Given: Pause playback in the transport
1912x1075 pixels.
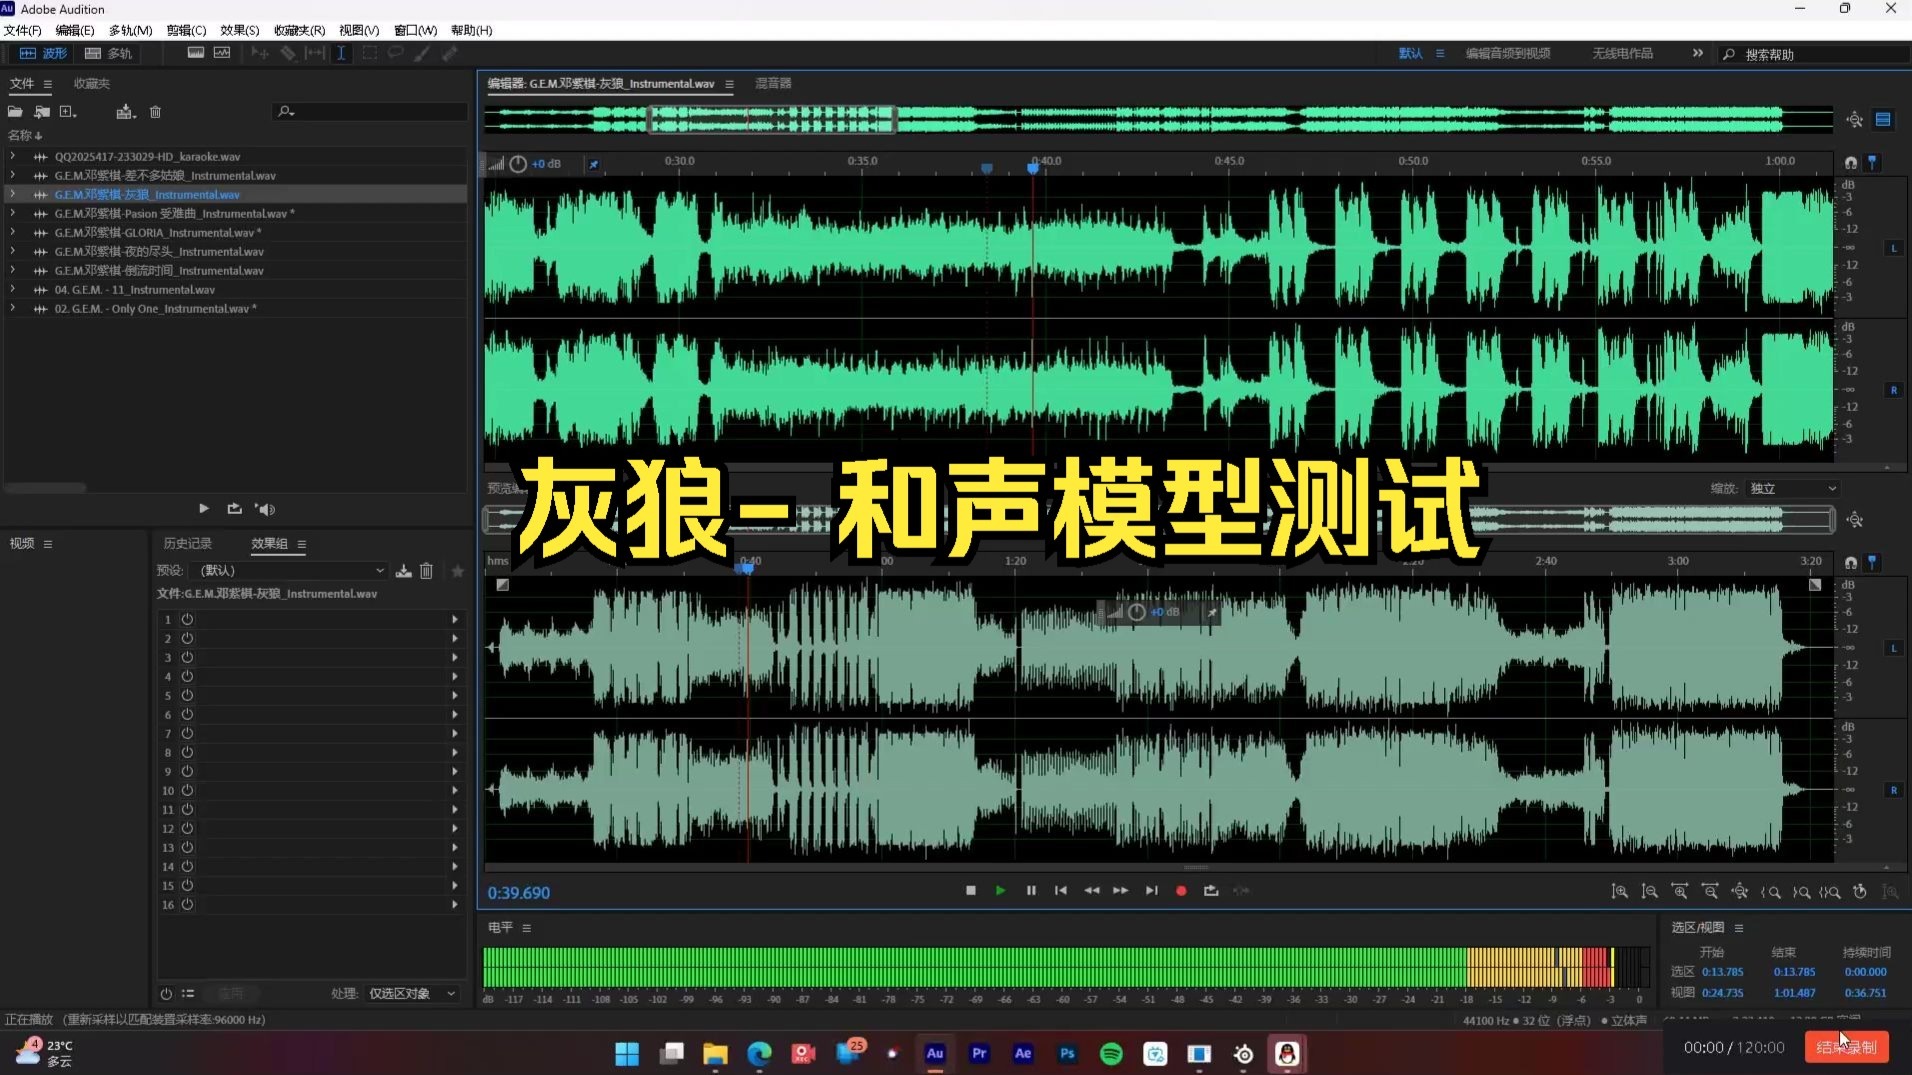Looking at the screenshot, I should 1031,890.
